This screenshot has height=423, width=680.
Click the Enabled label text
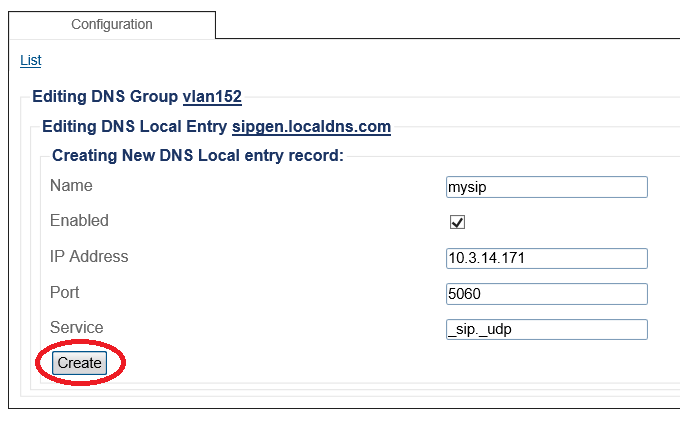coord(79,221)
